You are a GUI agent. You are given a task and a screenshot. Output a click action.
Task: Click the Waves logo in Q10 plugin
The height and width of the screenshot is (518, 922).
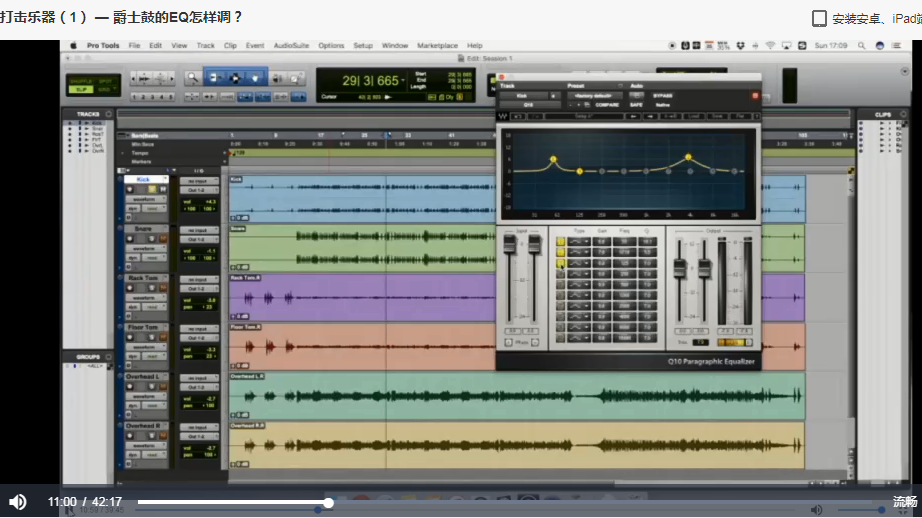pos(503,116)
